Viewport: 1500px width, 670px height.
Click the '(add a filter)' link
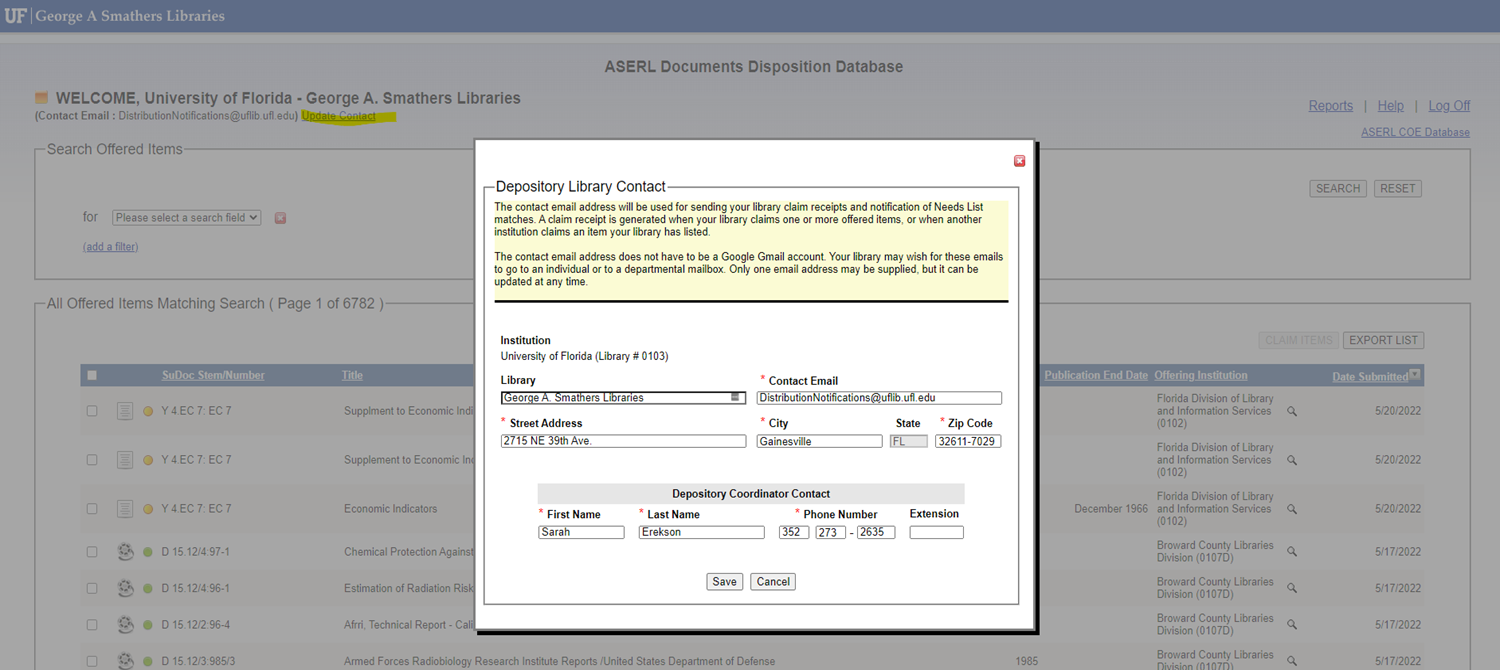click(x=110, y=247)
